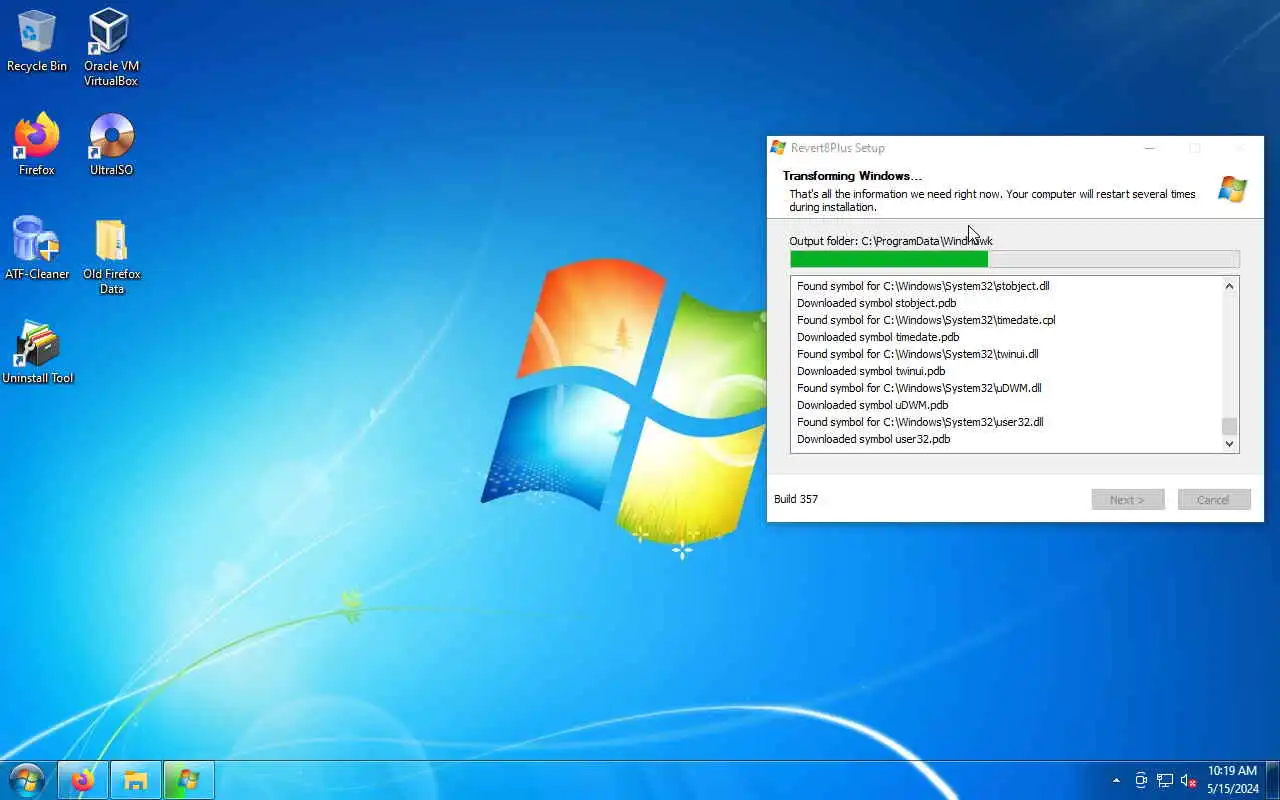Click the log scrollbar up arrow
Screen dimensions: 1280x800
coord(1230,286)
